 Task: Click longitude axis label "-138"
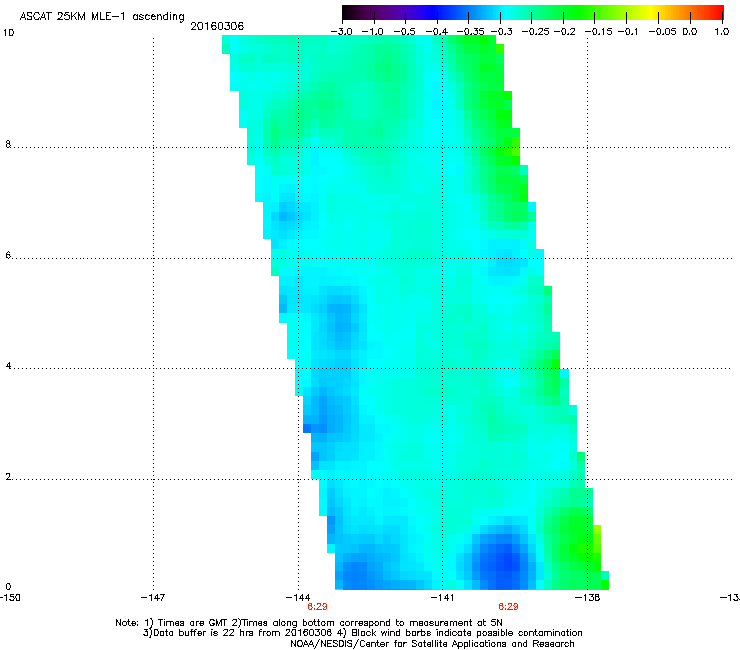(x=587, y=598)
